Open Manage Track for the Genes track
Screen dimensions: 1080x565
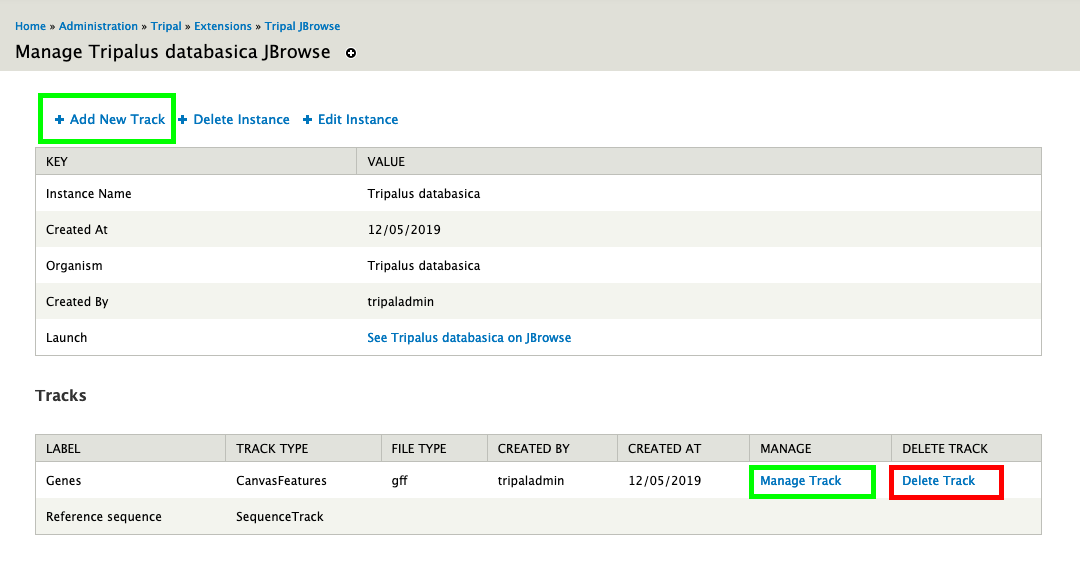(800, 481)
